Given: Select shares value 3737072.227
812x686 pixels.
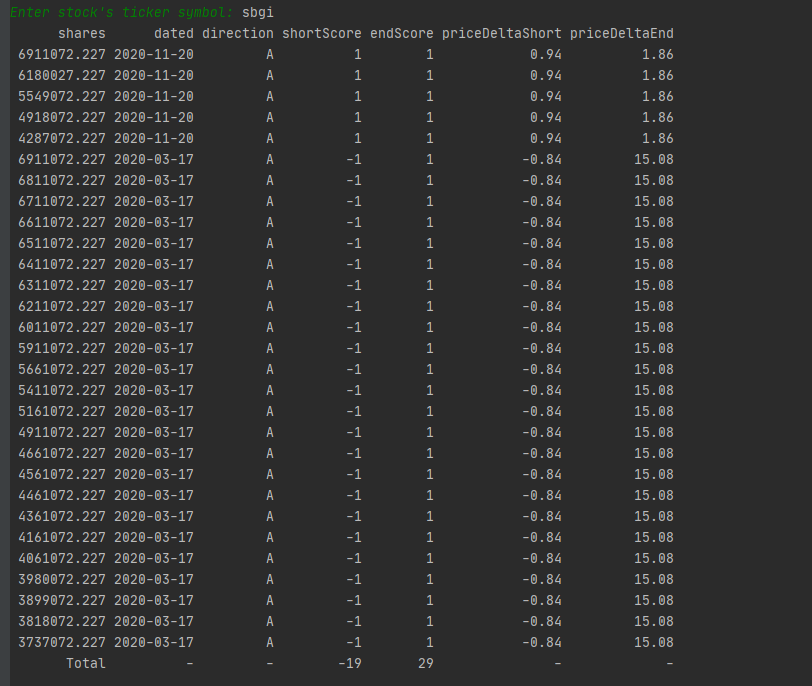Looking at the screenshot, I should (62, 643).
